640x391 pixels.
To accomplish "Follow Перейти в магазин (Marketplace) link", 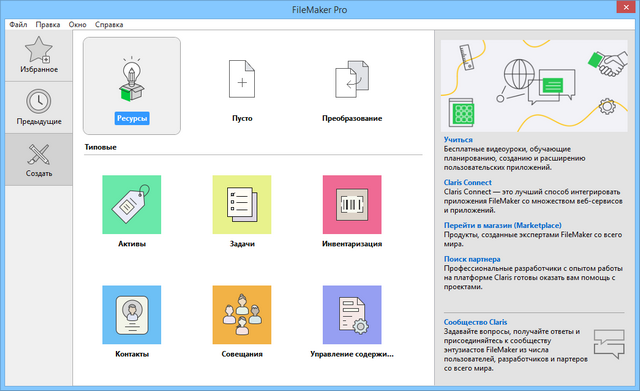I will pos(502,225).
